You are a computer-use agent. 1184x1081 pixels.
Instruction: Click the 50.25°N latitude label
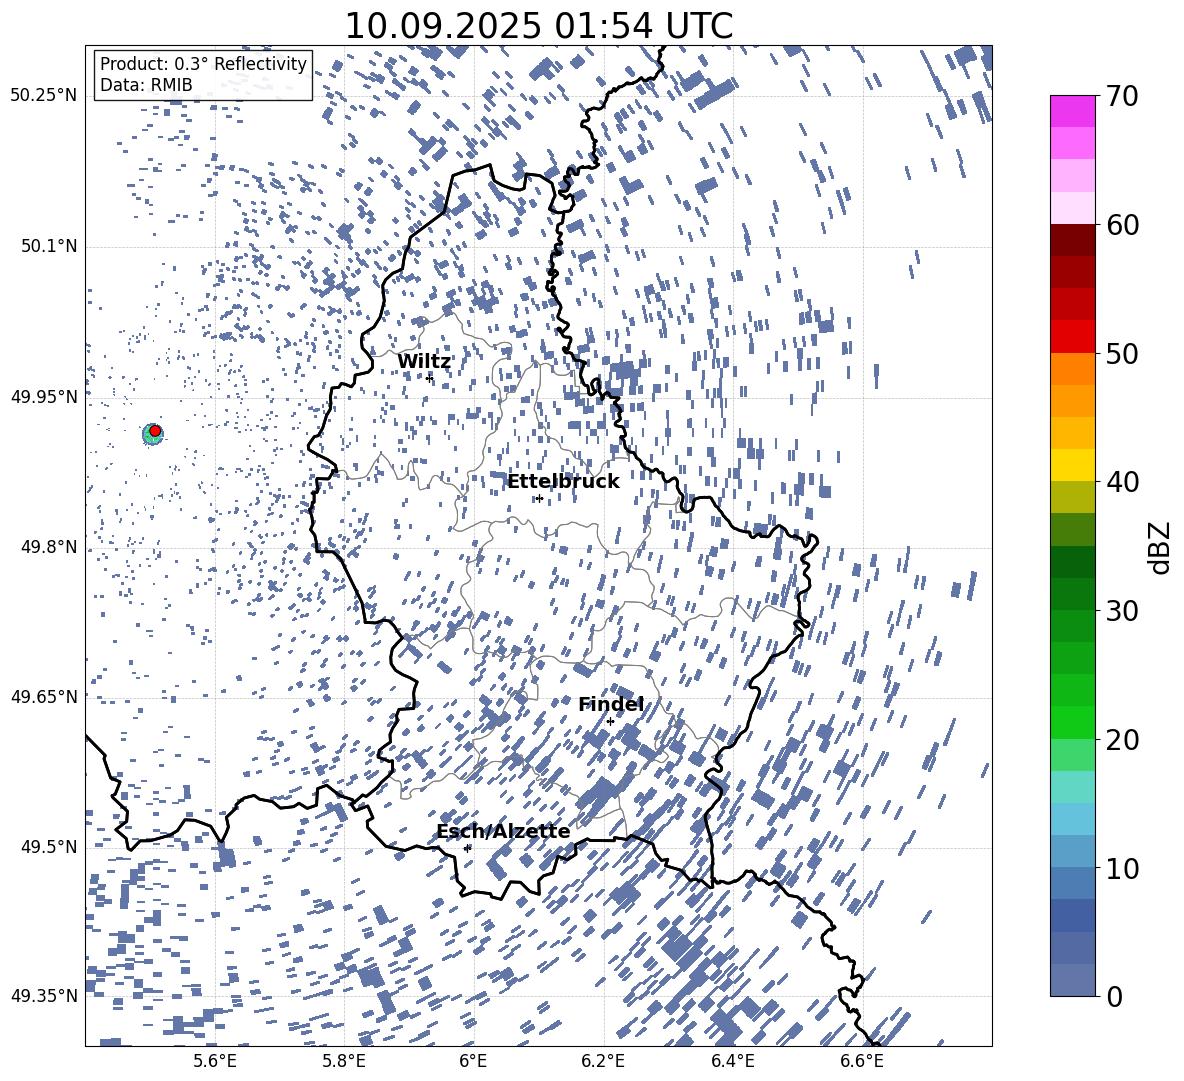click(x=44, y=96)
